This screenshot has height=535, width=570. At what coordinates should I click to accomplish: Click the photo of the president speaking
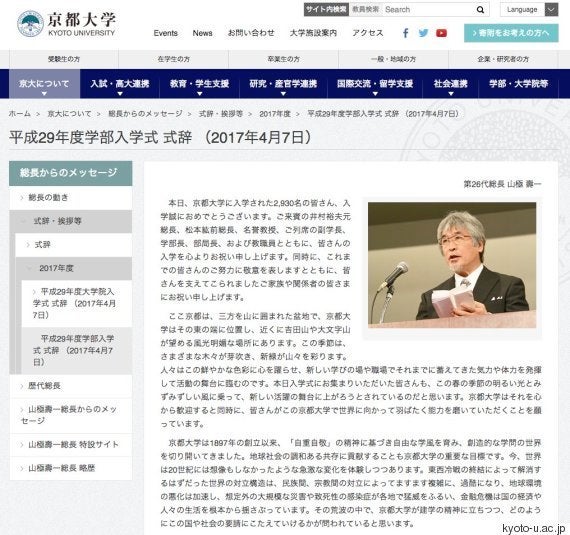(452, 265)
